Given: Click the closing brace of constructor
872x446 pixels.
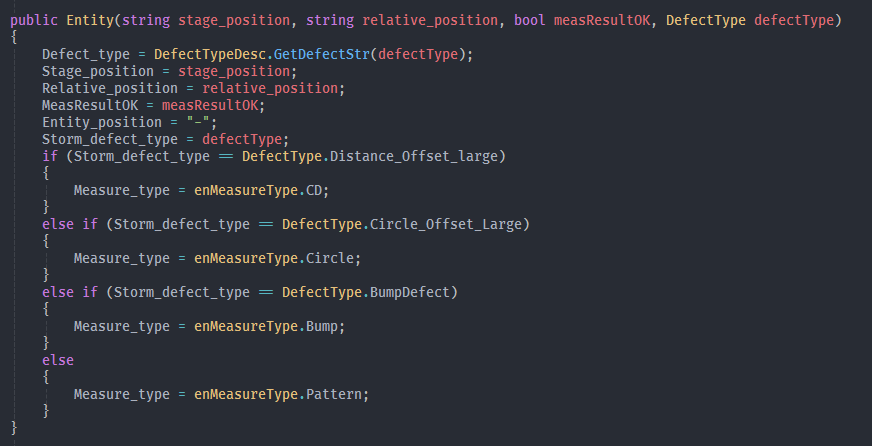Looking at the screenshot, I should coord(14,428).
